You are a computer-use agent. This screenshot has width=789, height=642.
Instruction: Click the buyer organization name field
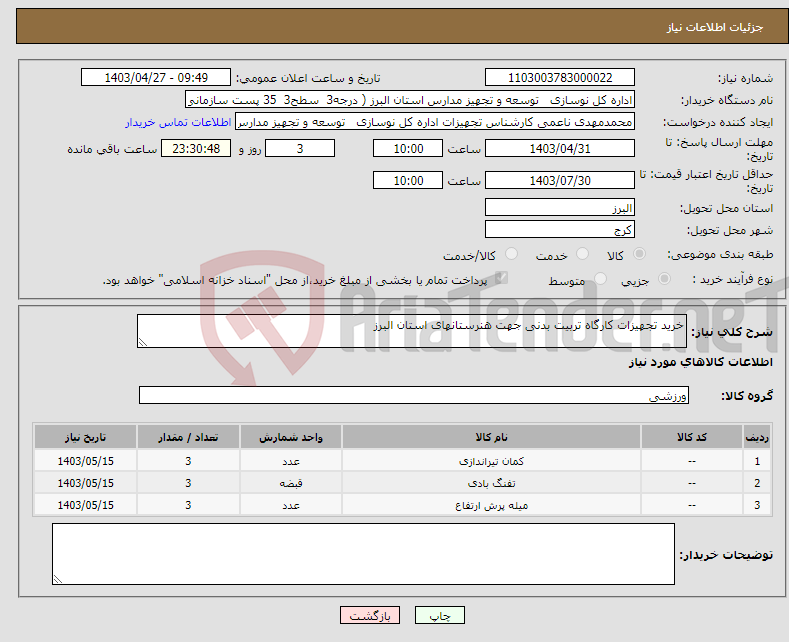pyautogui.click(x=410, y=100)
